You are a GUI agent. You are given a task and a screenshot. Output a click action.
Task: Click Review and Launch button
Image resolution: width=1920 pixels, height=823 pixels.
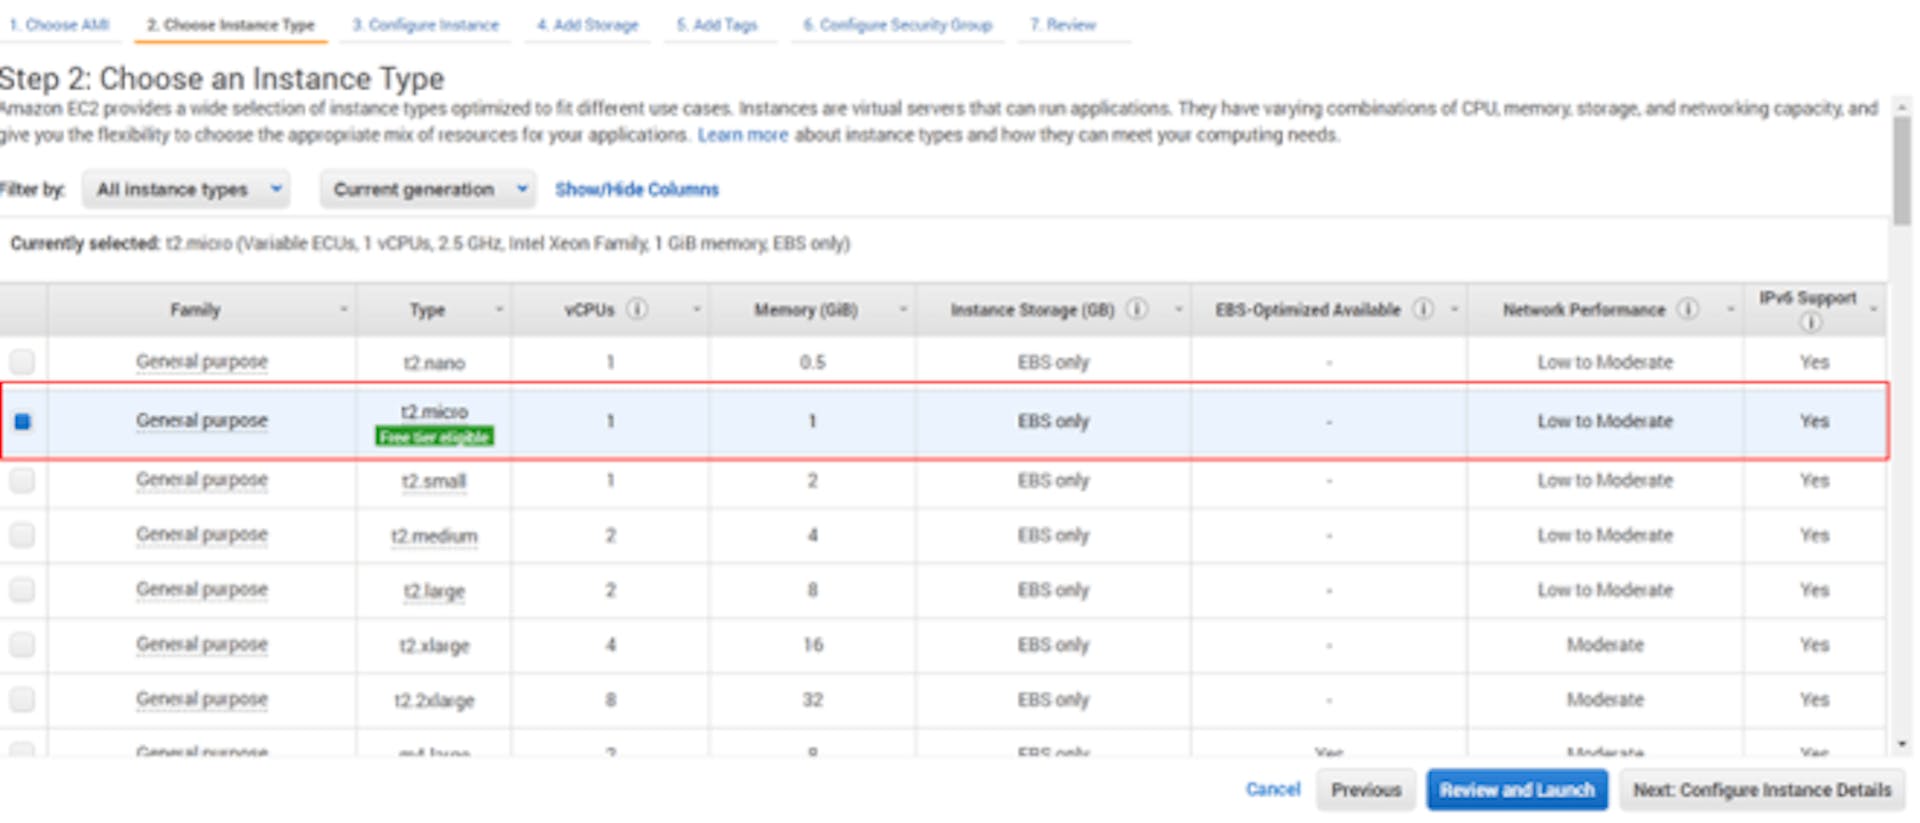[1517, 790]
